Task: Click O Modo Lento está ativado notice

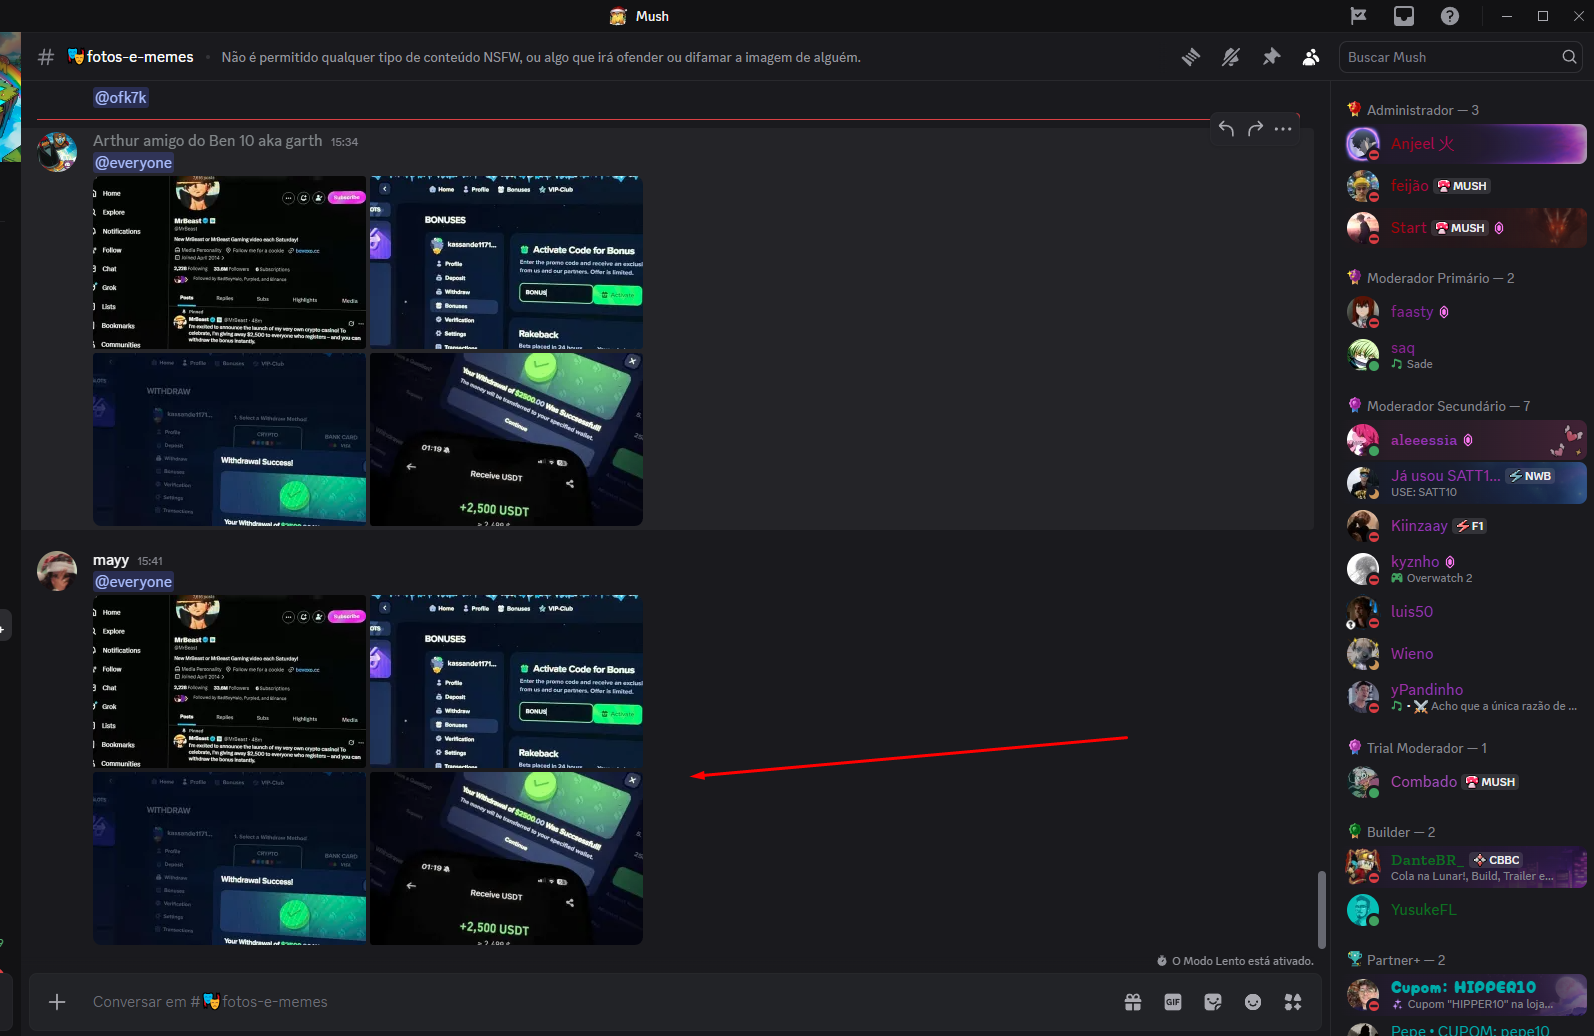Action: [1236, 961]
